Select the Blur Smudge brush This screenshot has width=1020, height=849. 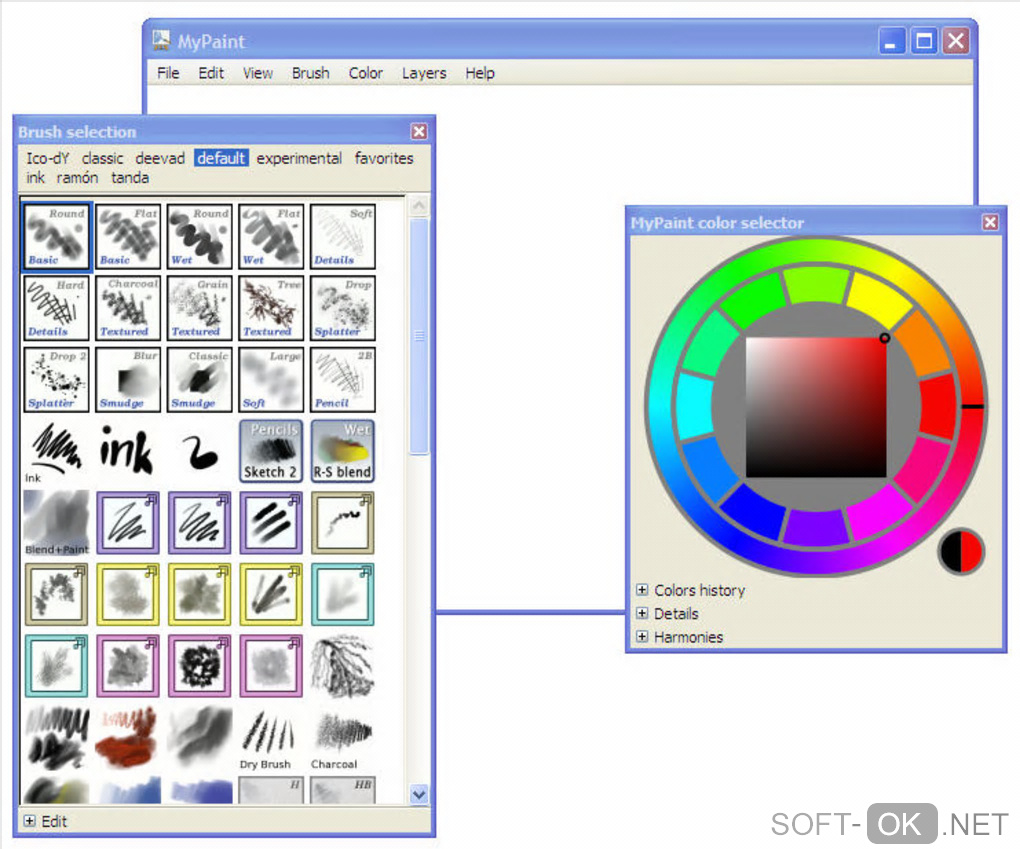(x=128, y=379)
